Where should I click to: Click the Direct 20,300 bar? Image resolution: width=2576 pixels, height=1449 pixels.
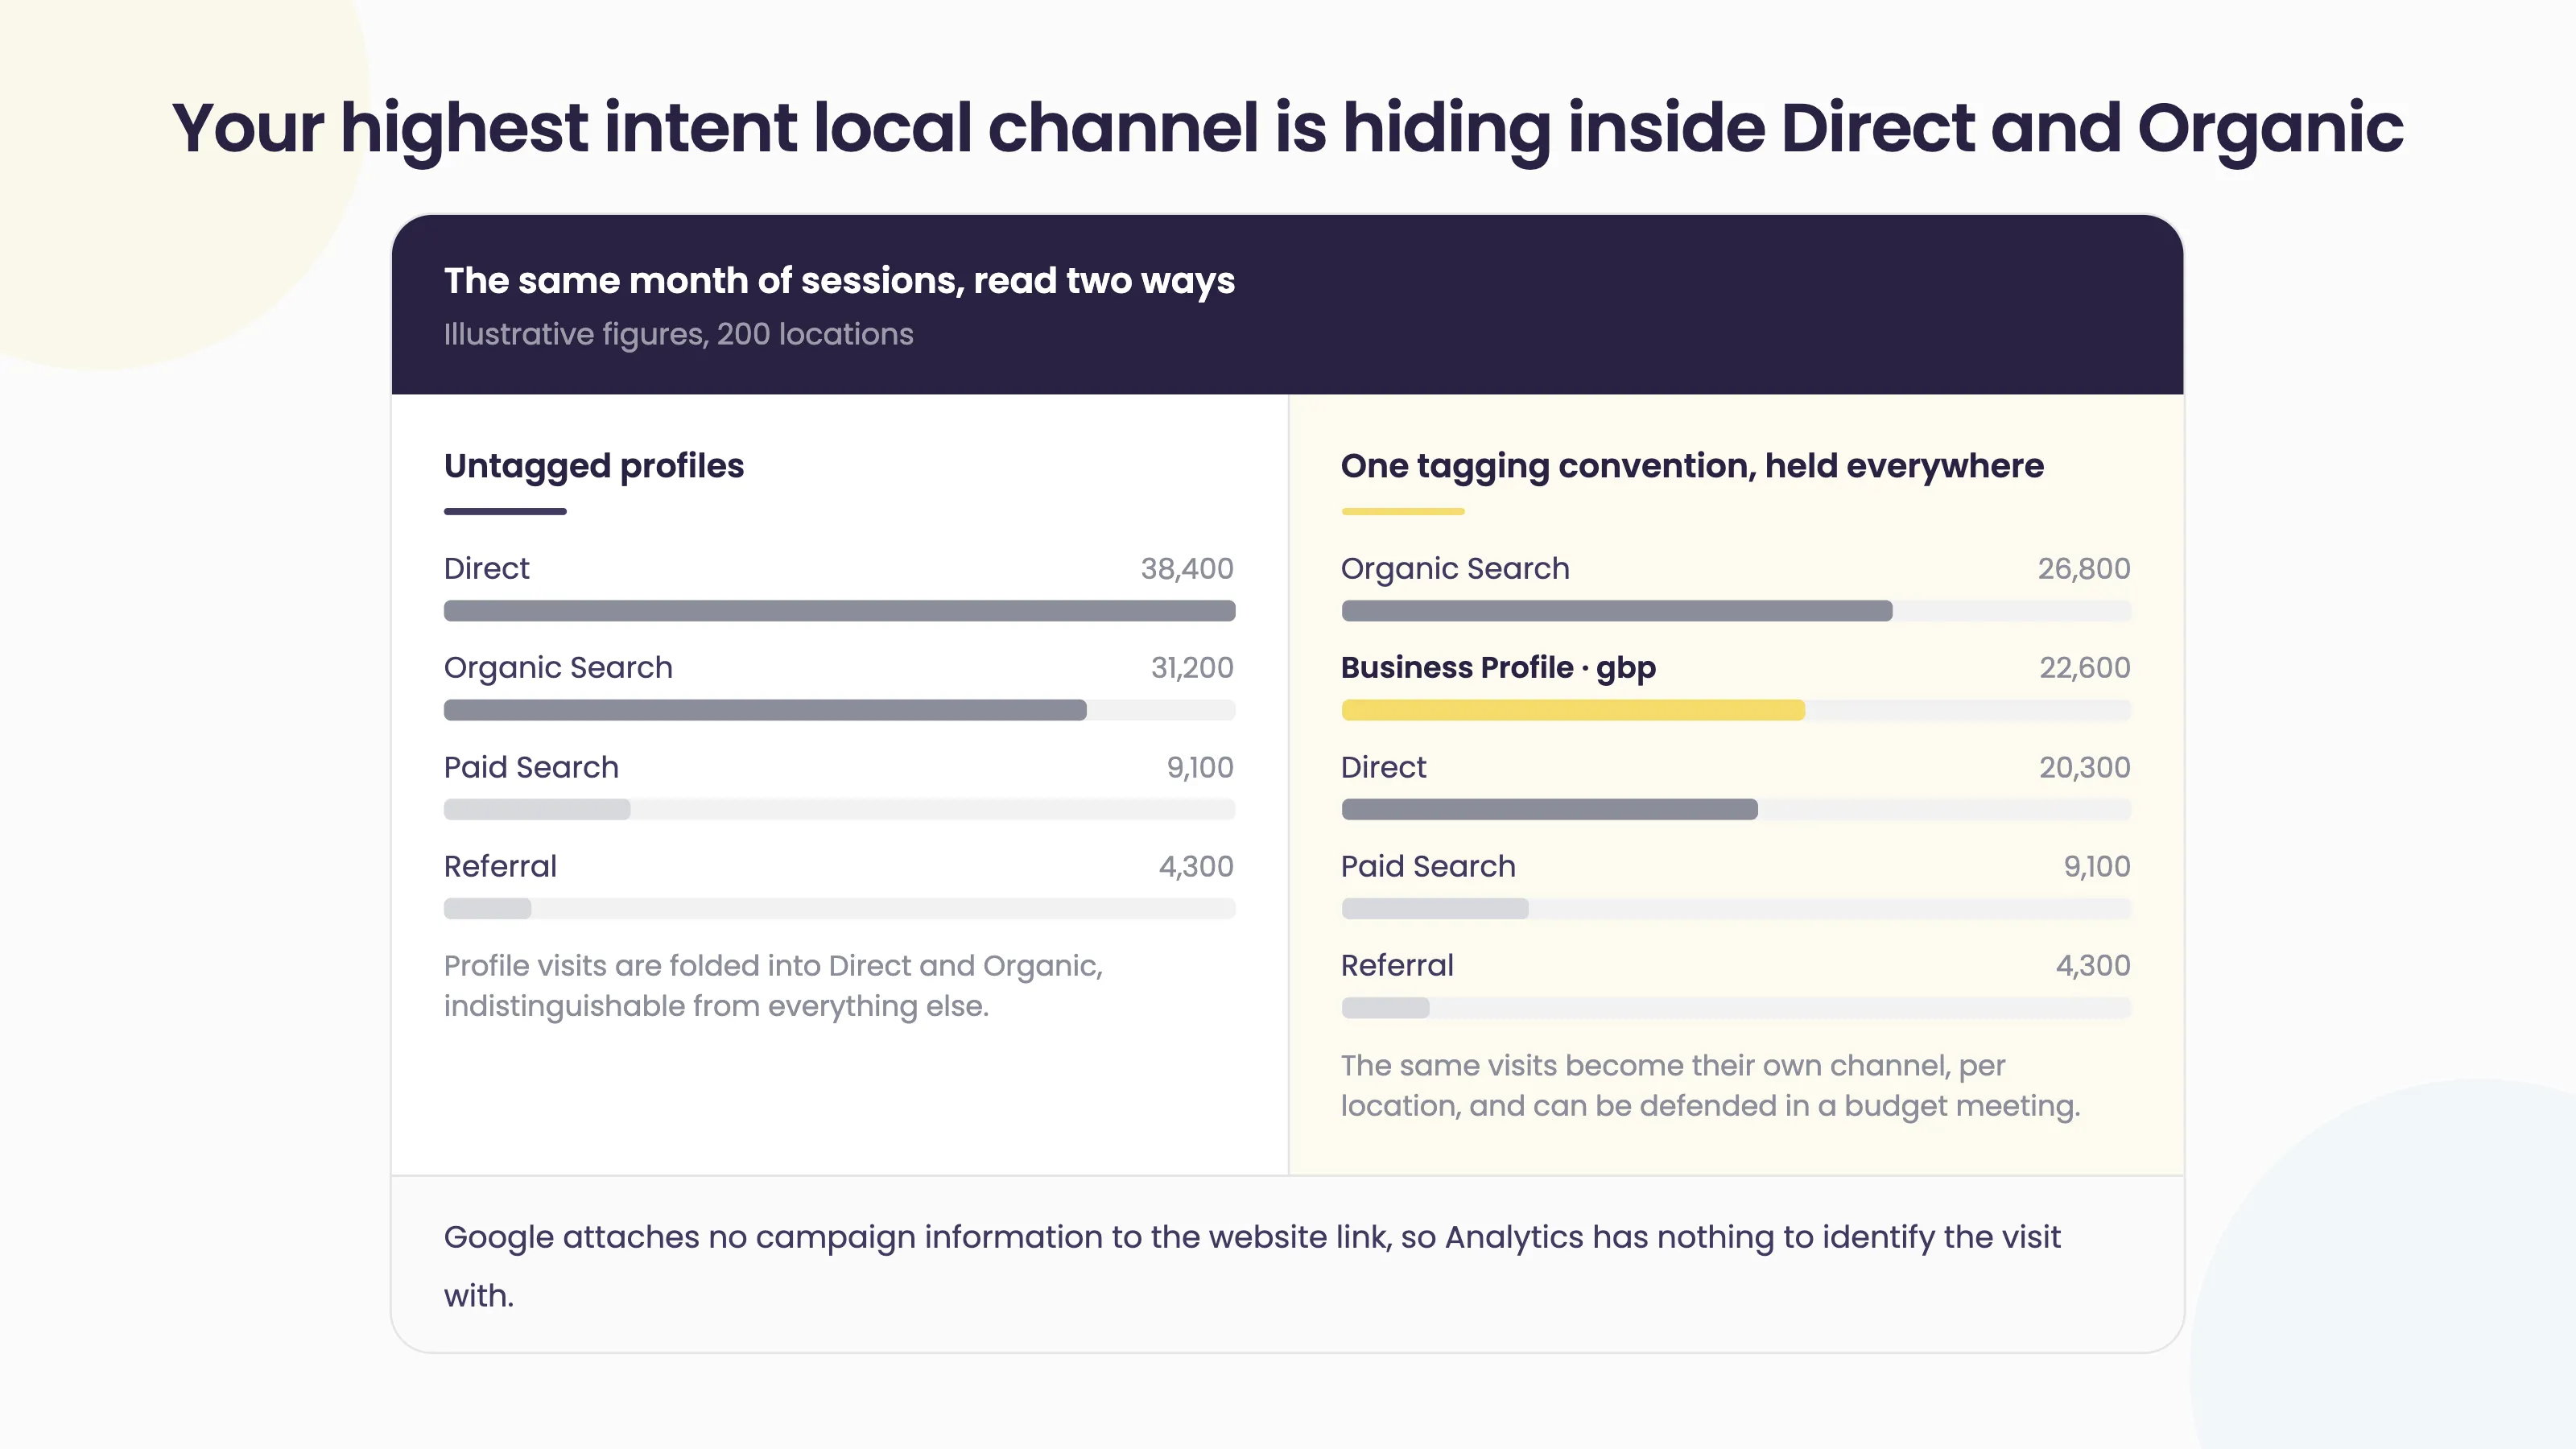[x=1736, y=809]
